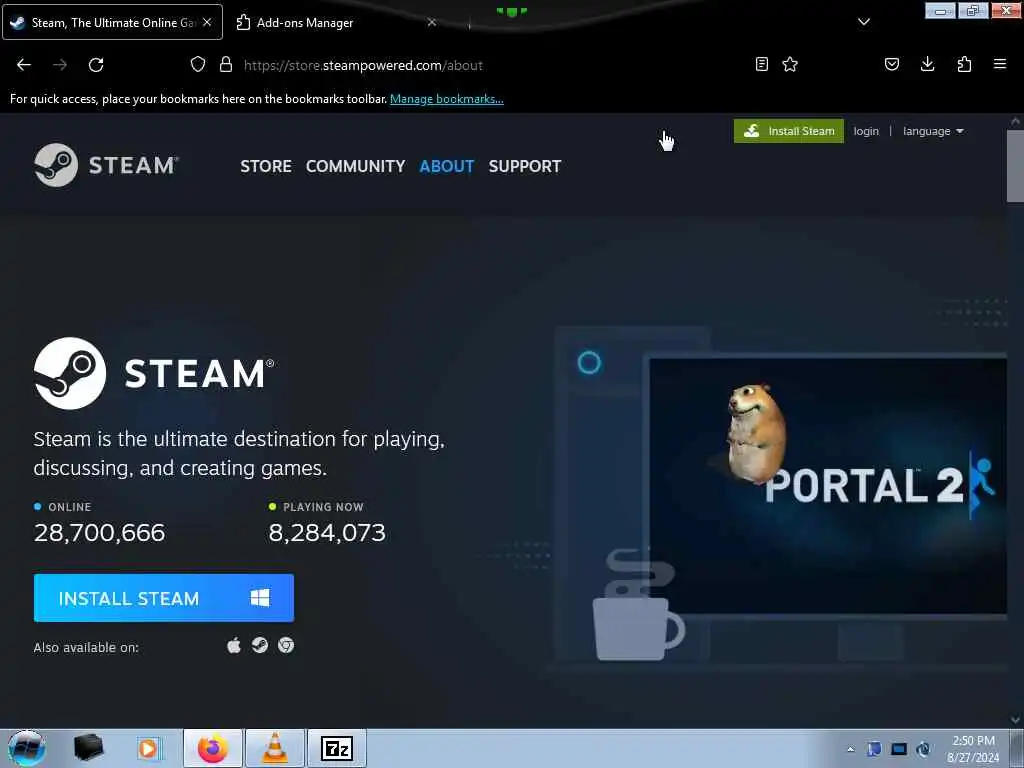Open the tracking protection shield icon
Screen dimensions: 1024x768
[198, 64]
